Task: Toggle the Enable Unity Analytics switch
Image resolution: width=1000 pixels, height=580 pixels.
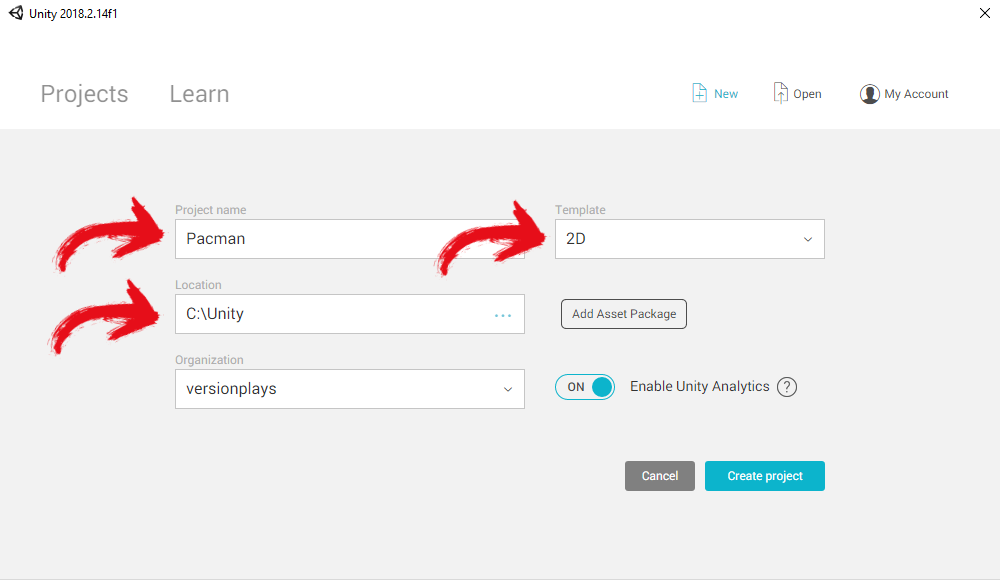Action: tap(585, 387)
